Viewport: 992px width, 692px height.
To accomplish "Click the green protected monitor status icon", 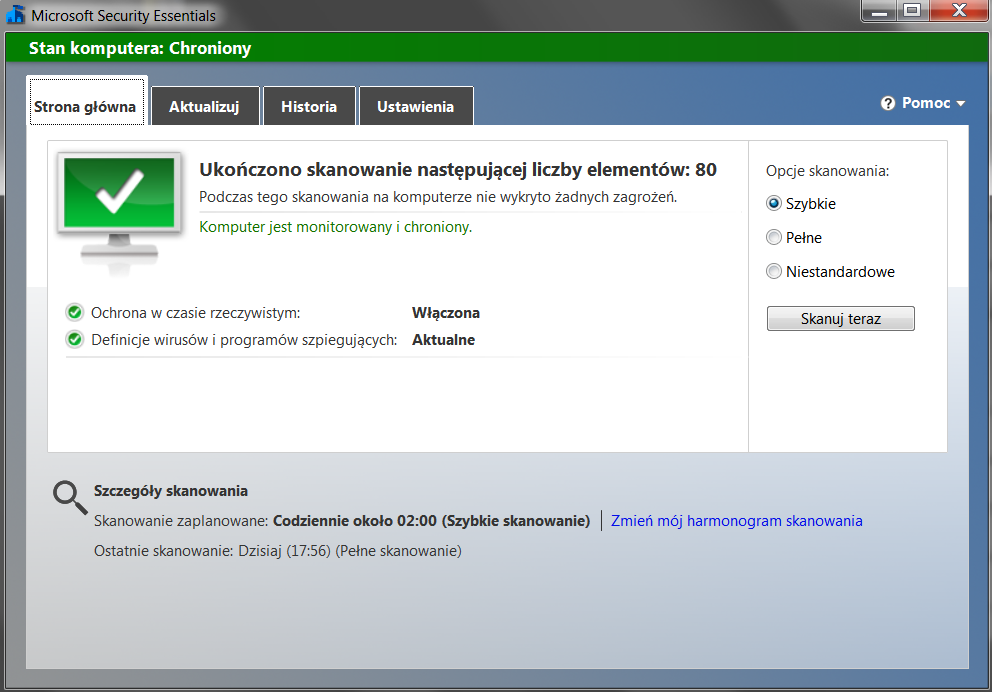I will click(120, 213).
